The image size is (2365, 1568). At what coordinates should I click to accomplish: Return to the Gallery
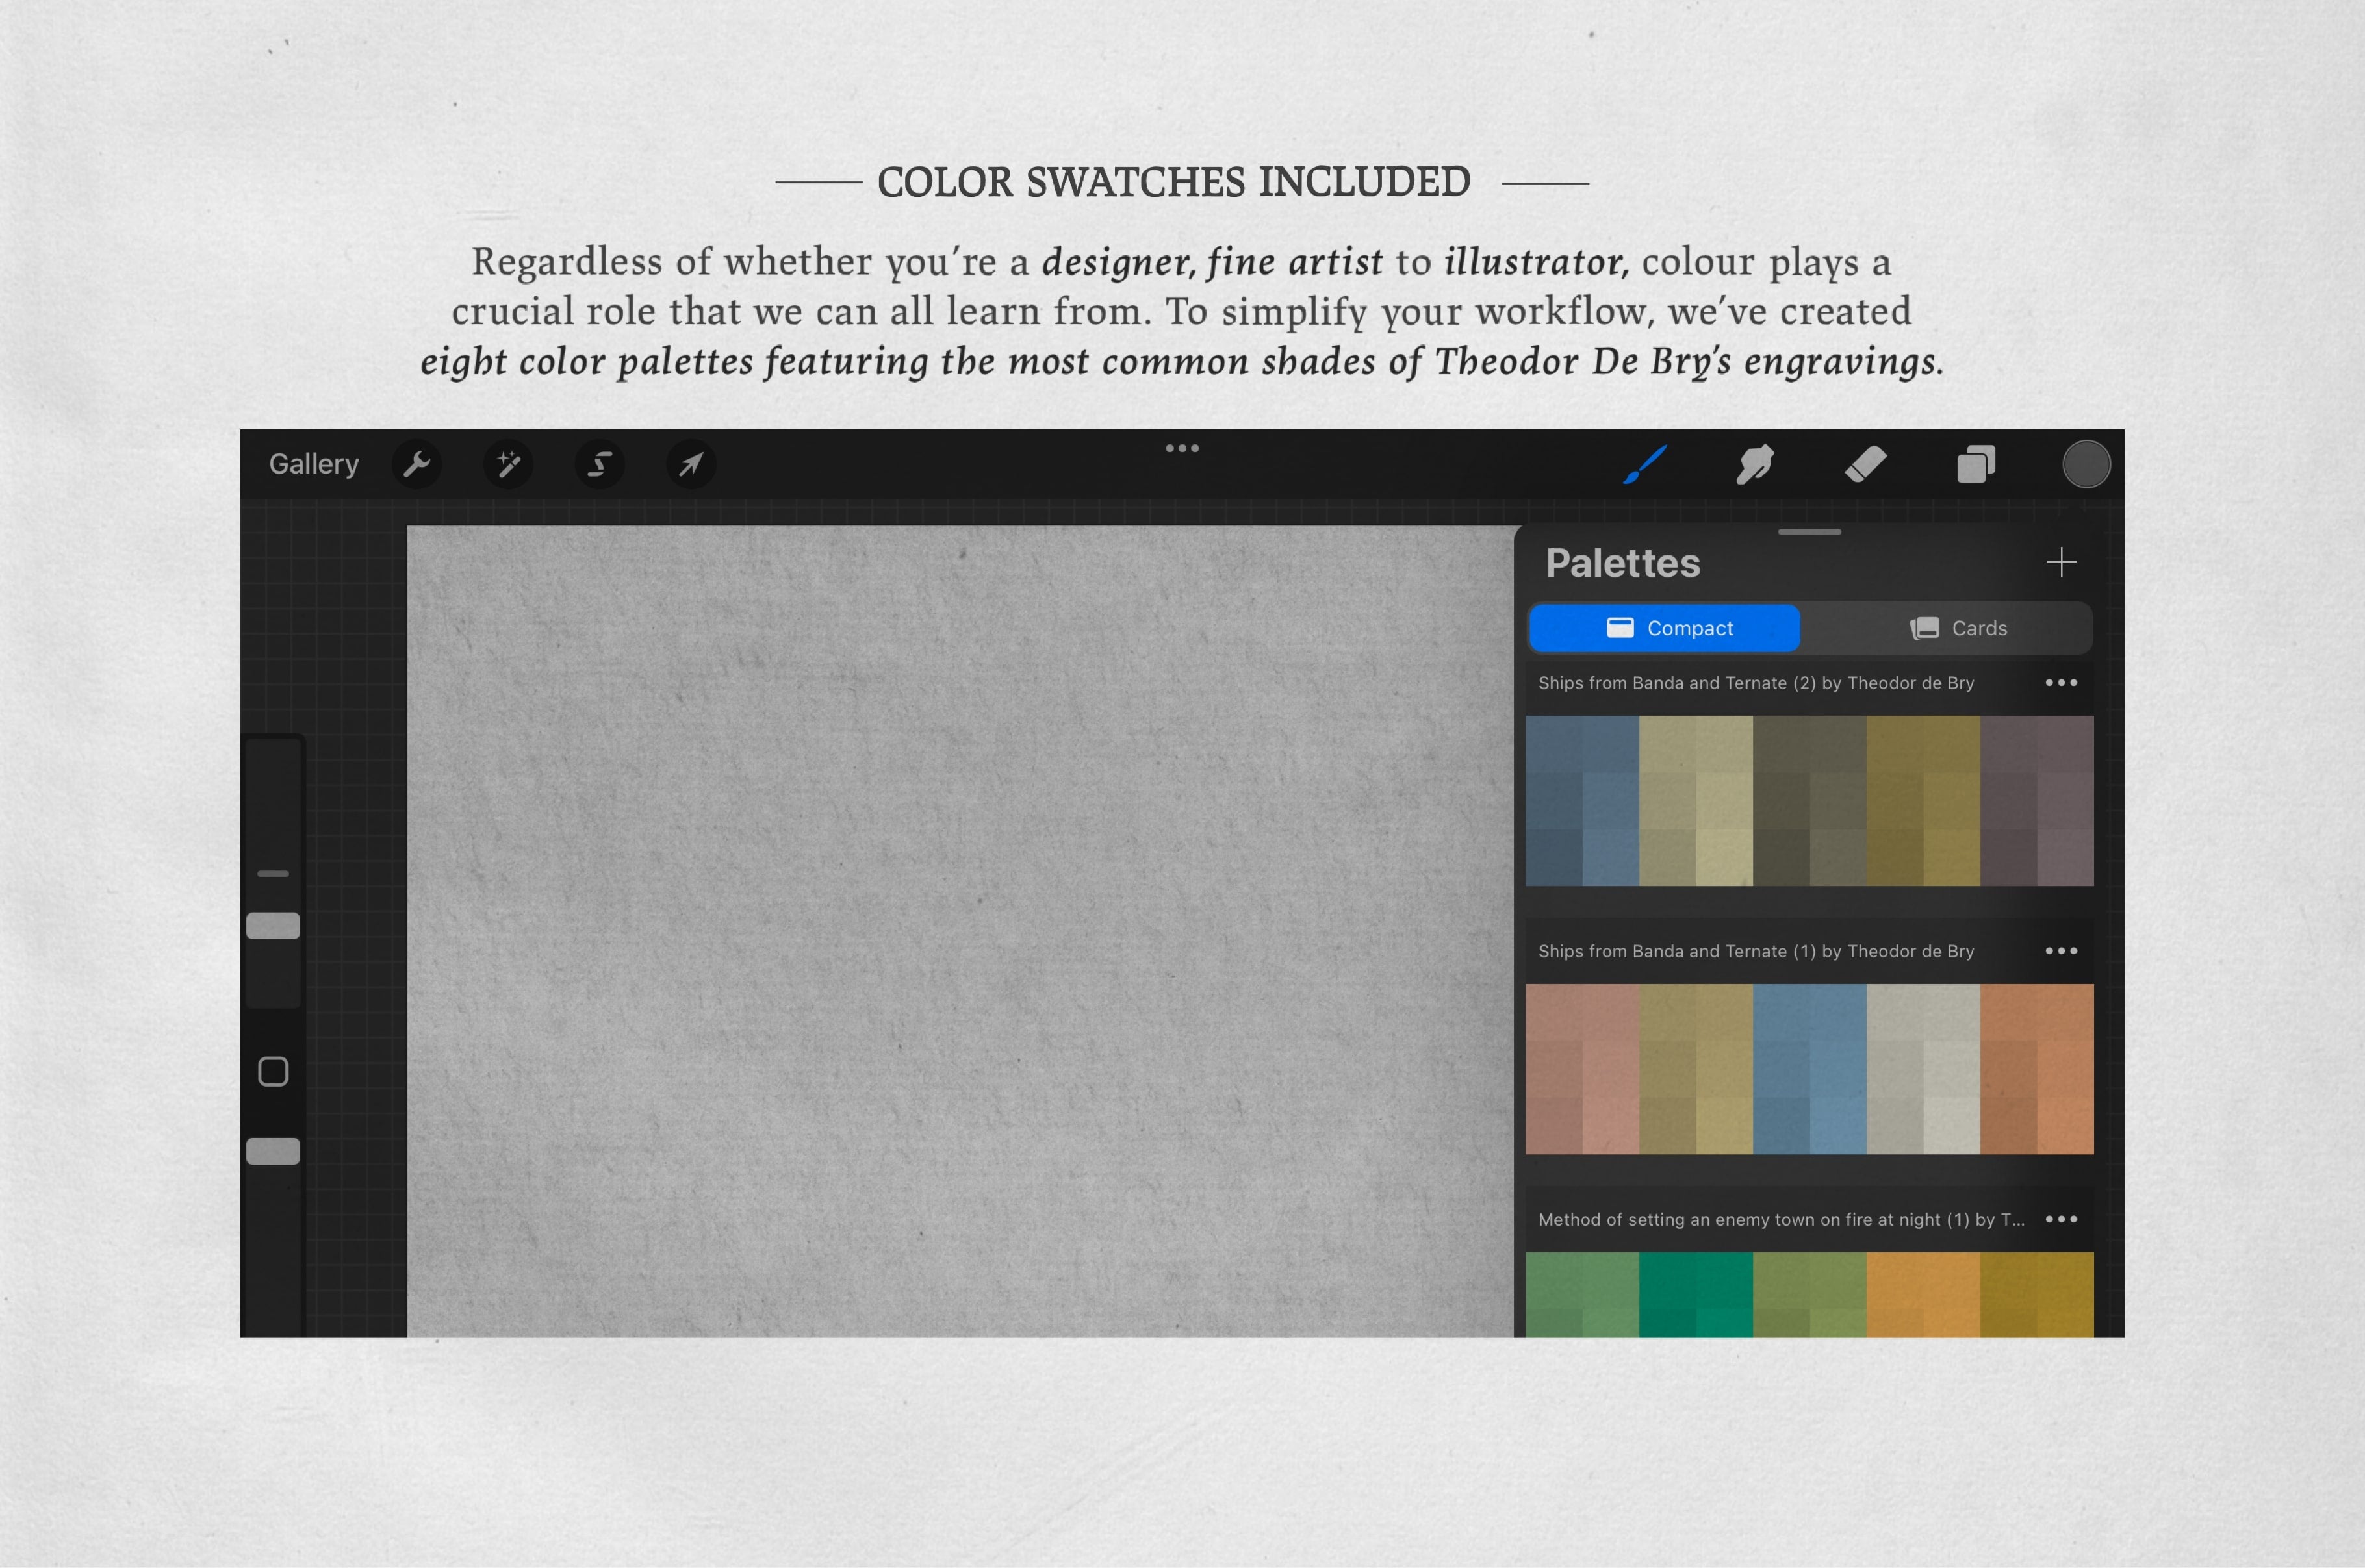tap(314, 463)
